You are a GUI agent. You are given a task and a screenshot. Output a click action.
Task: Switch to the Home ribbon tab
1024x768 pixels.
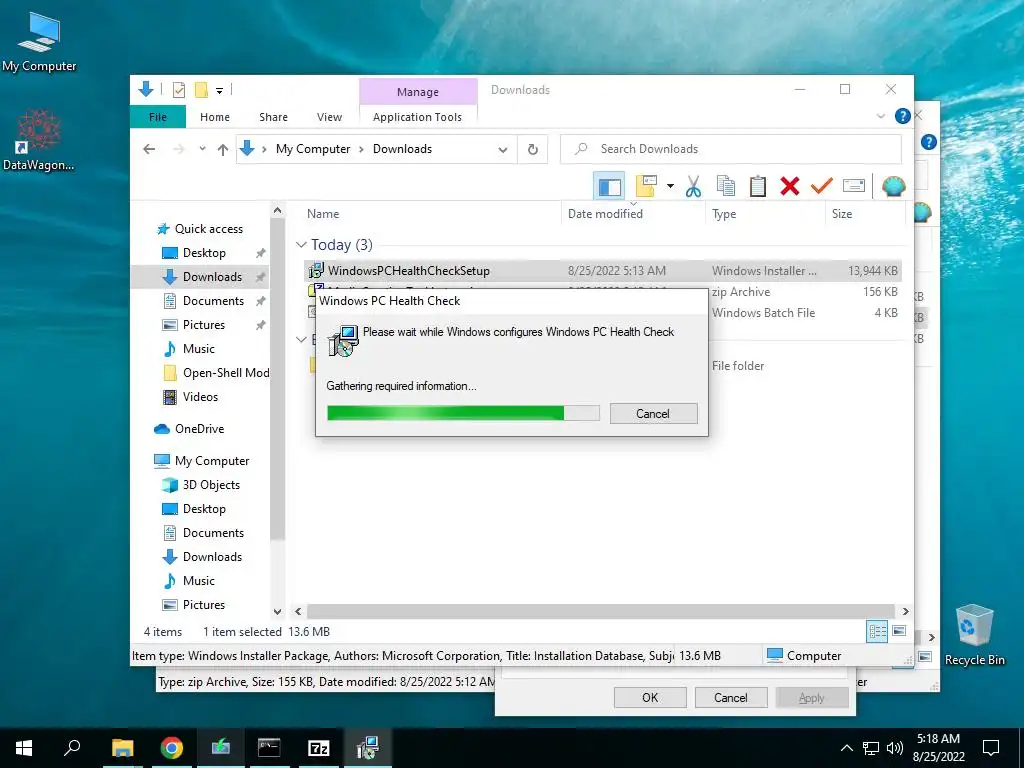[215, 117]
